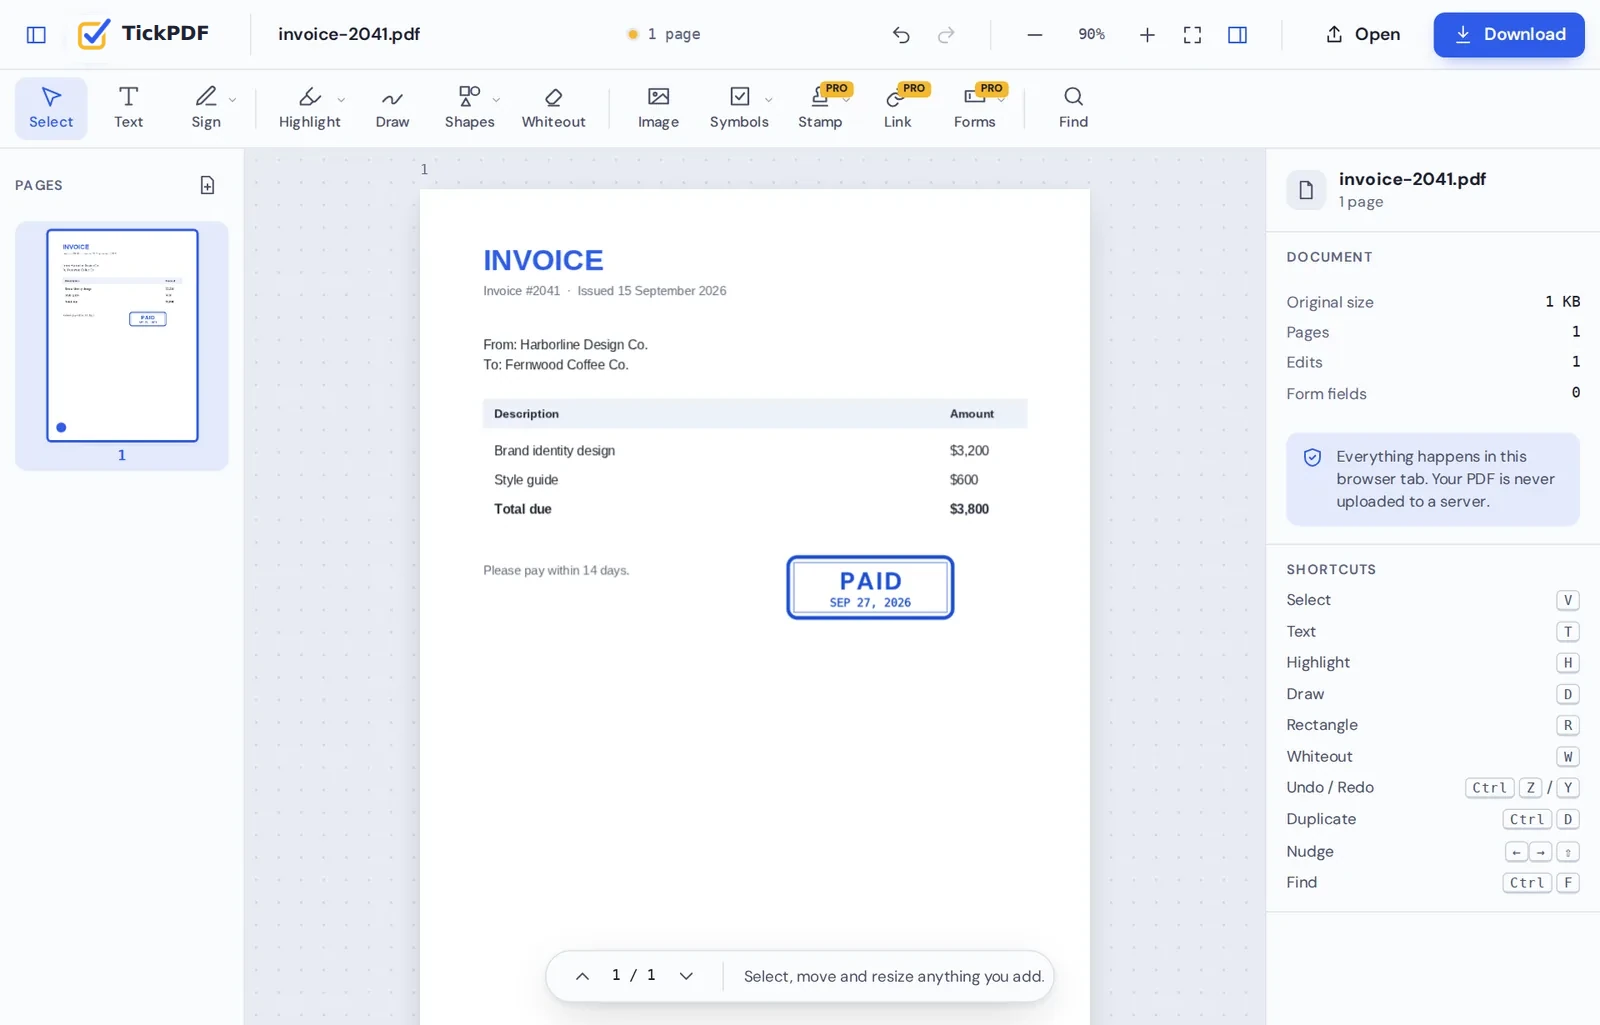This screenshot has height=1025, width=1600.
Task: Click the "Total due" row label
Action: [522, 509]
